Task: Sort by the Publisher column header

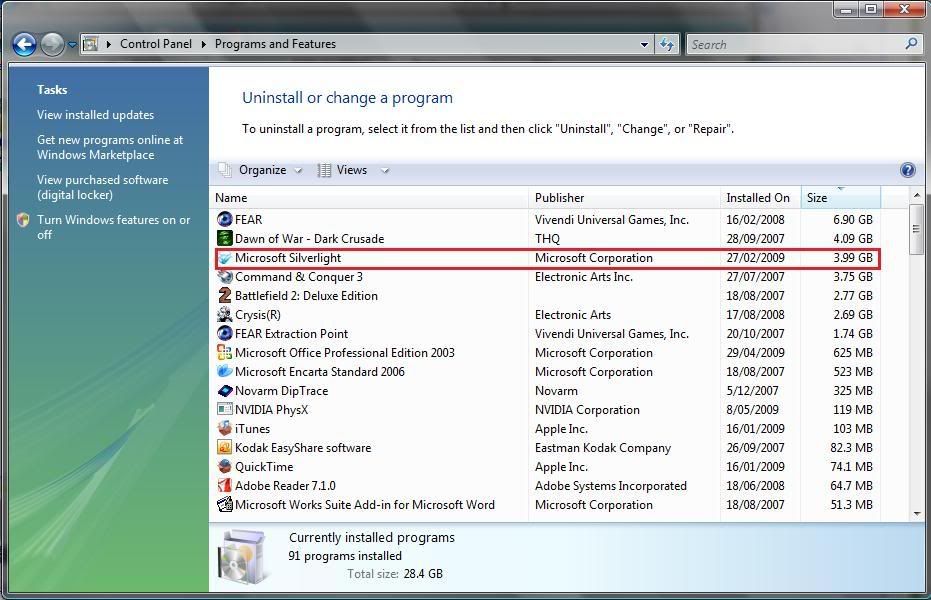Action: coord(623,198)
